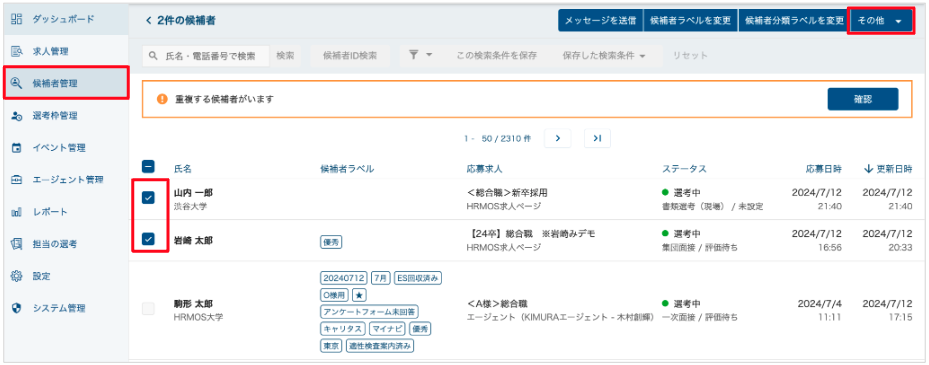929x365 pixels.
Task: Open candidate 山内 一郎
Action: (x=193, y=194)
